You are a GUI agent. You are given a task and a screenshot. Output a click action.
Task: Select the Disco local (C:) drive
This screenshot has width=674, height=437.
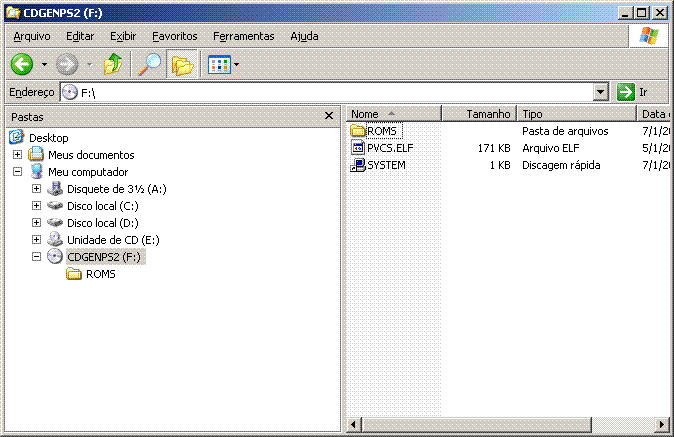tap(103, 206)
